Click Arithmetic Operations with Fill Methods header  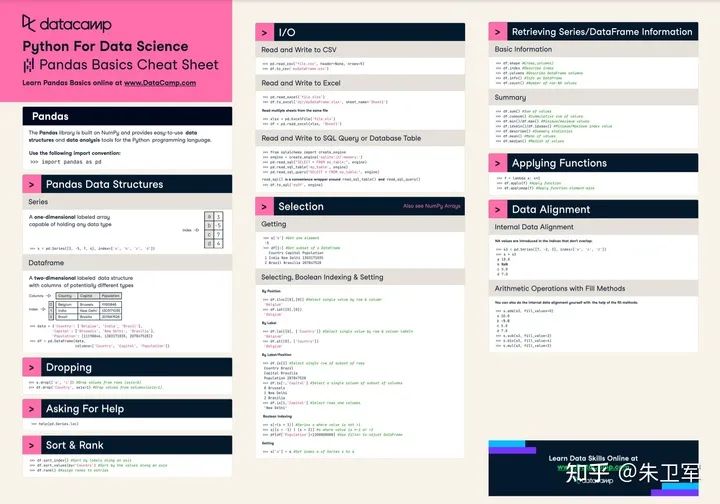(x=593, y=288)
